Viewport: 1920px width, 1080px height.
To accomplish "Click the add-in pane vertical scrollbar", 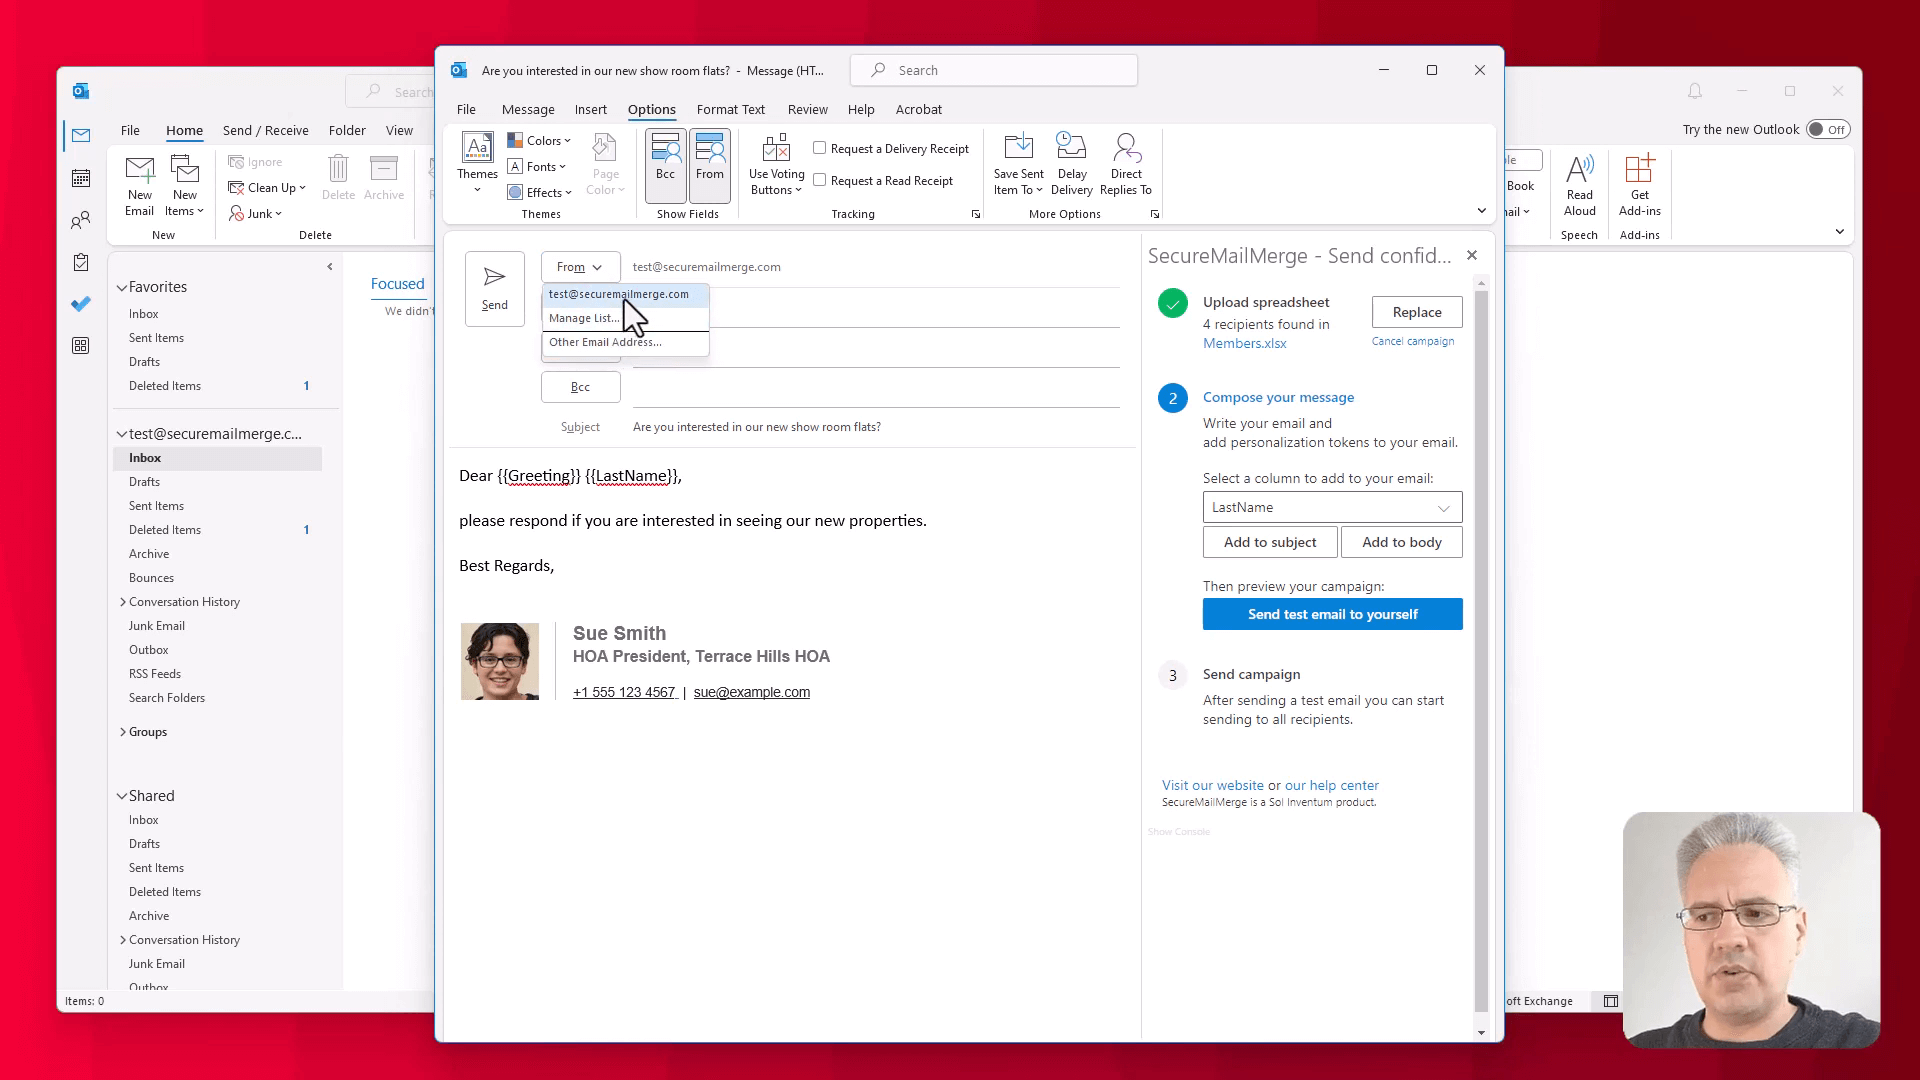I will (x=1481, y=650).
